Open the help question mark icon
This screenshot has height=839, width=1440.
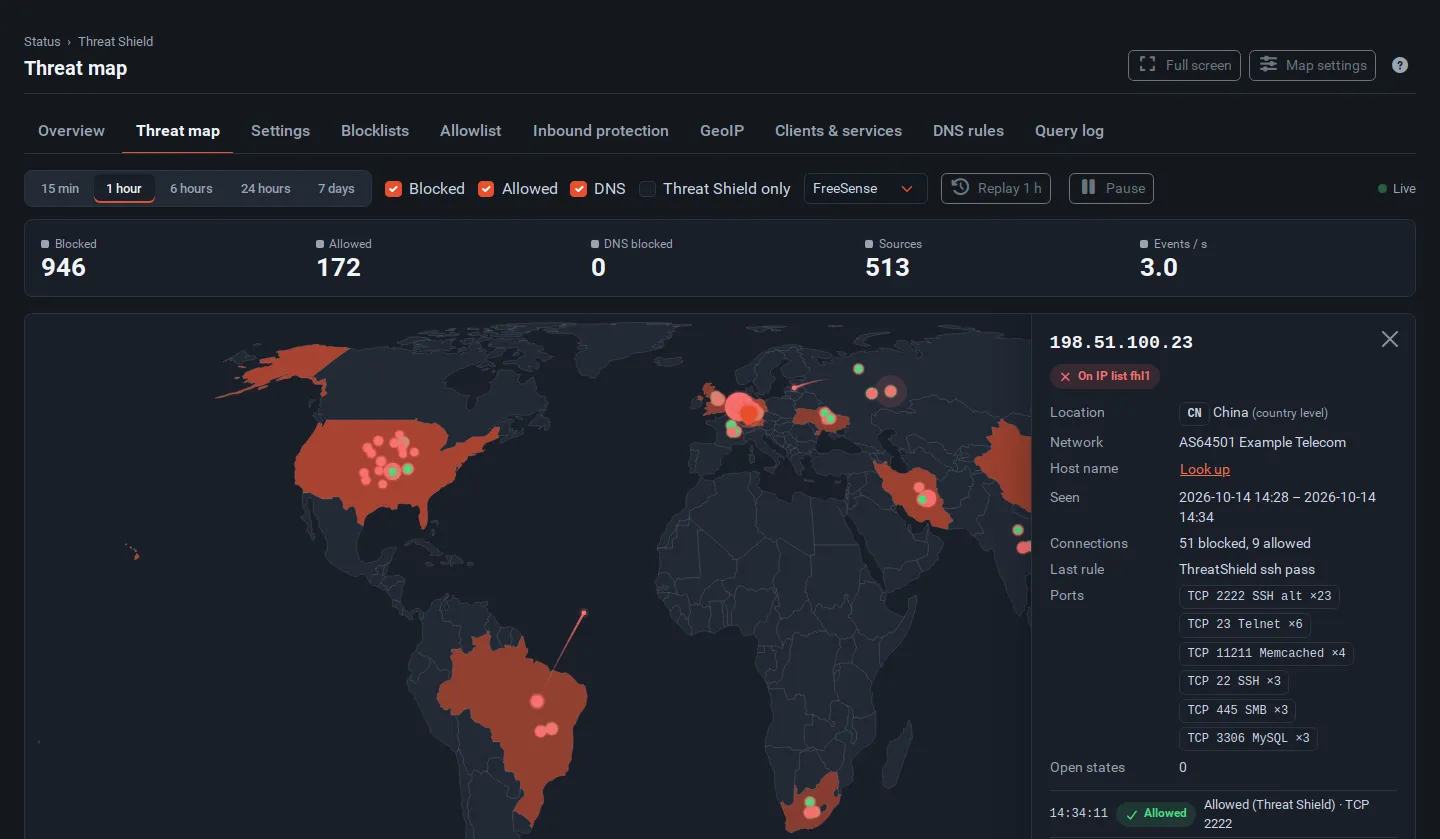click(1400, 65)
